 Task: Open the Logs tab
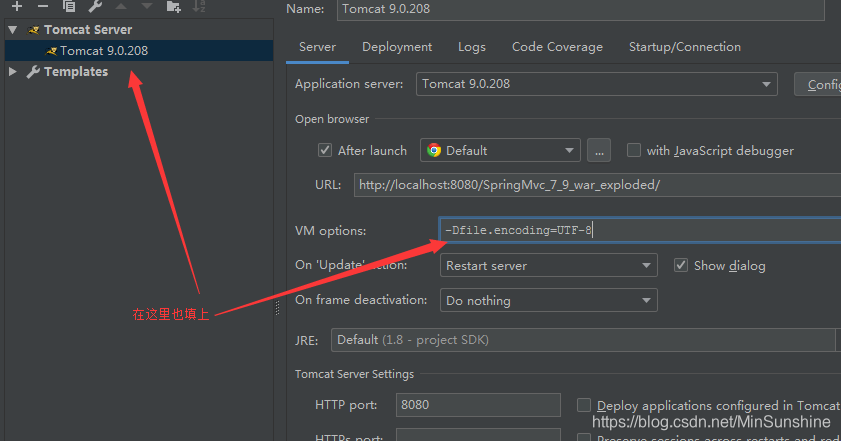coord(472,47)
